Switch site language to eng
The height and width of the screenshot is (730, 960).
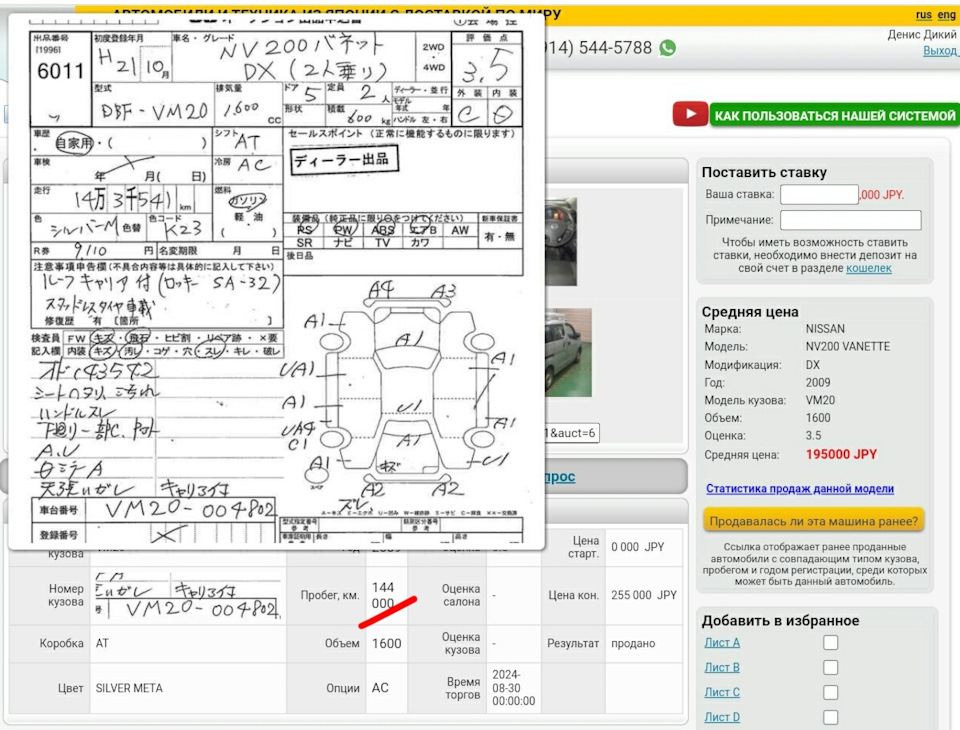947,15
